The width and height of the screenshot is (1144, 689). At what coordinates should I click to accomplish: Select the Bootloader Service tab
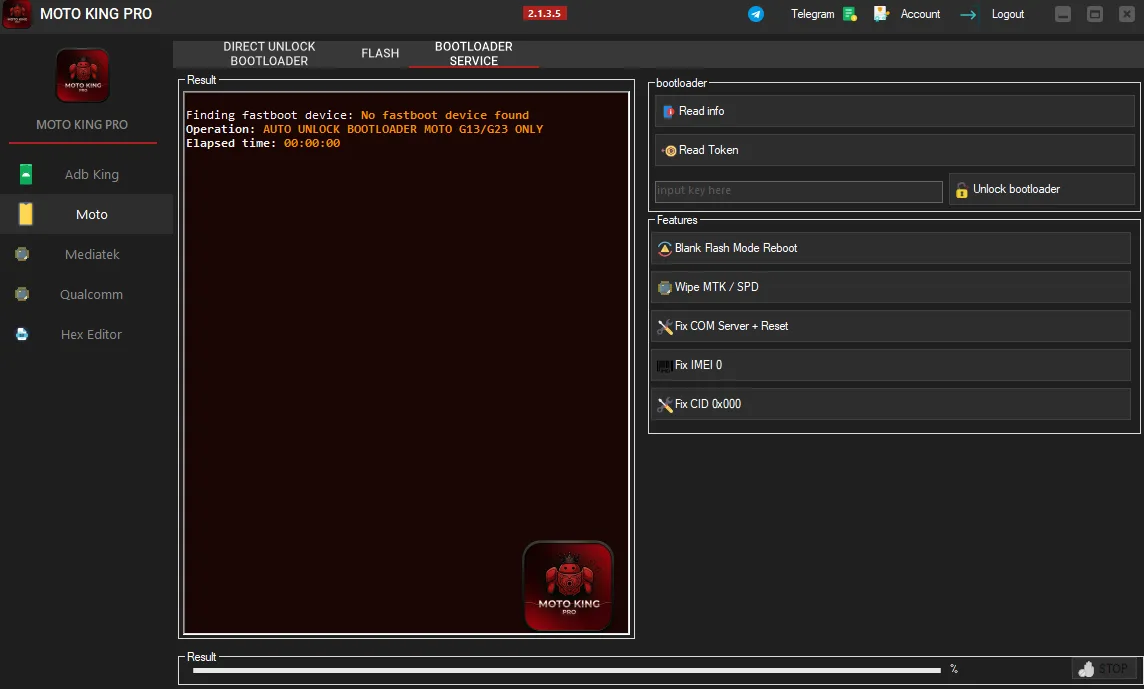pos(474,53)
